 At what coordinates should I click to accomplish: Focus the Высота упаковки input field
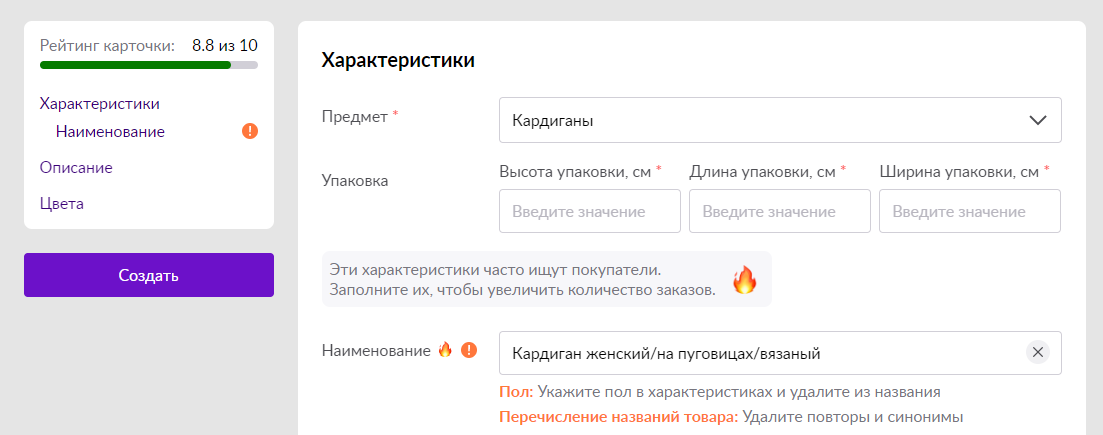[589, 211]
